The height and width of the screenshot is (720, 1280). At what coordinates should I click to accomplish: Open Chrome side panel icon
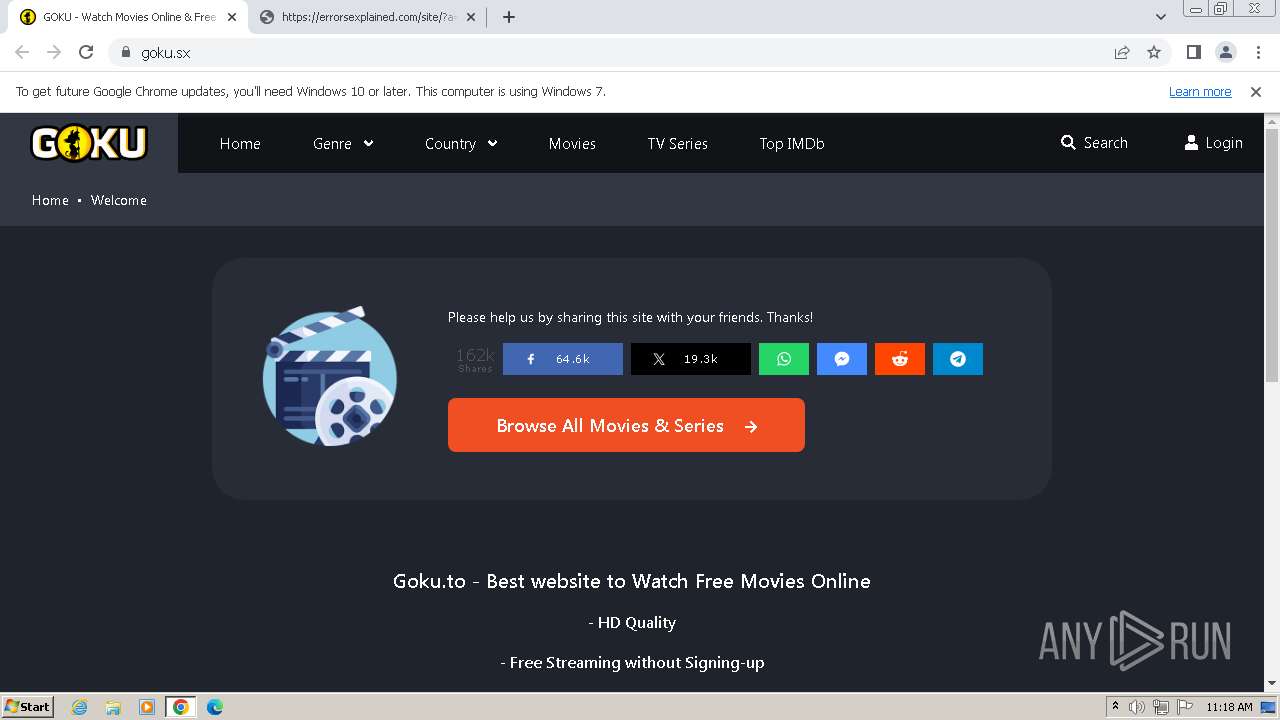click(x=1194, y=53)
